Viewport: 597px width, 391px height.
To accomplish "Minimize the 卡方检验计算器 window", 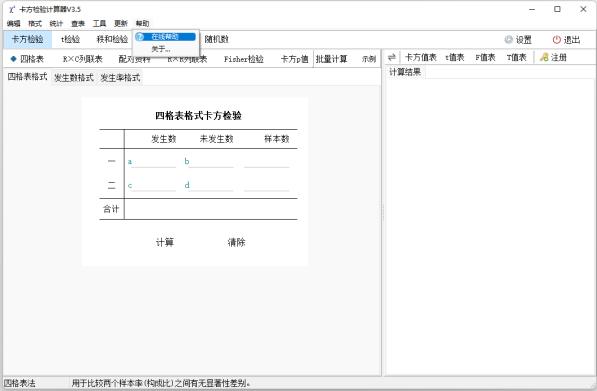I will pyautogui.click(x=532, y=9).
